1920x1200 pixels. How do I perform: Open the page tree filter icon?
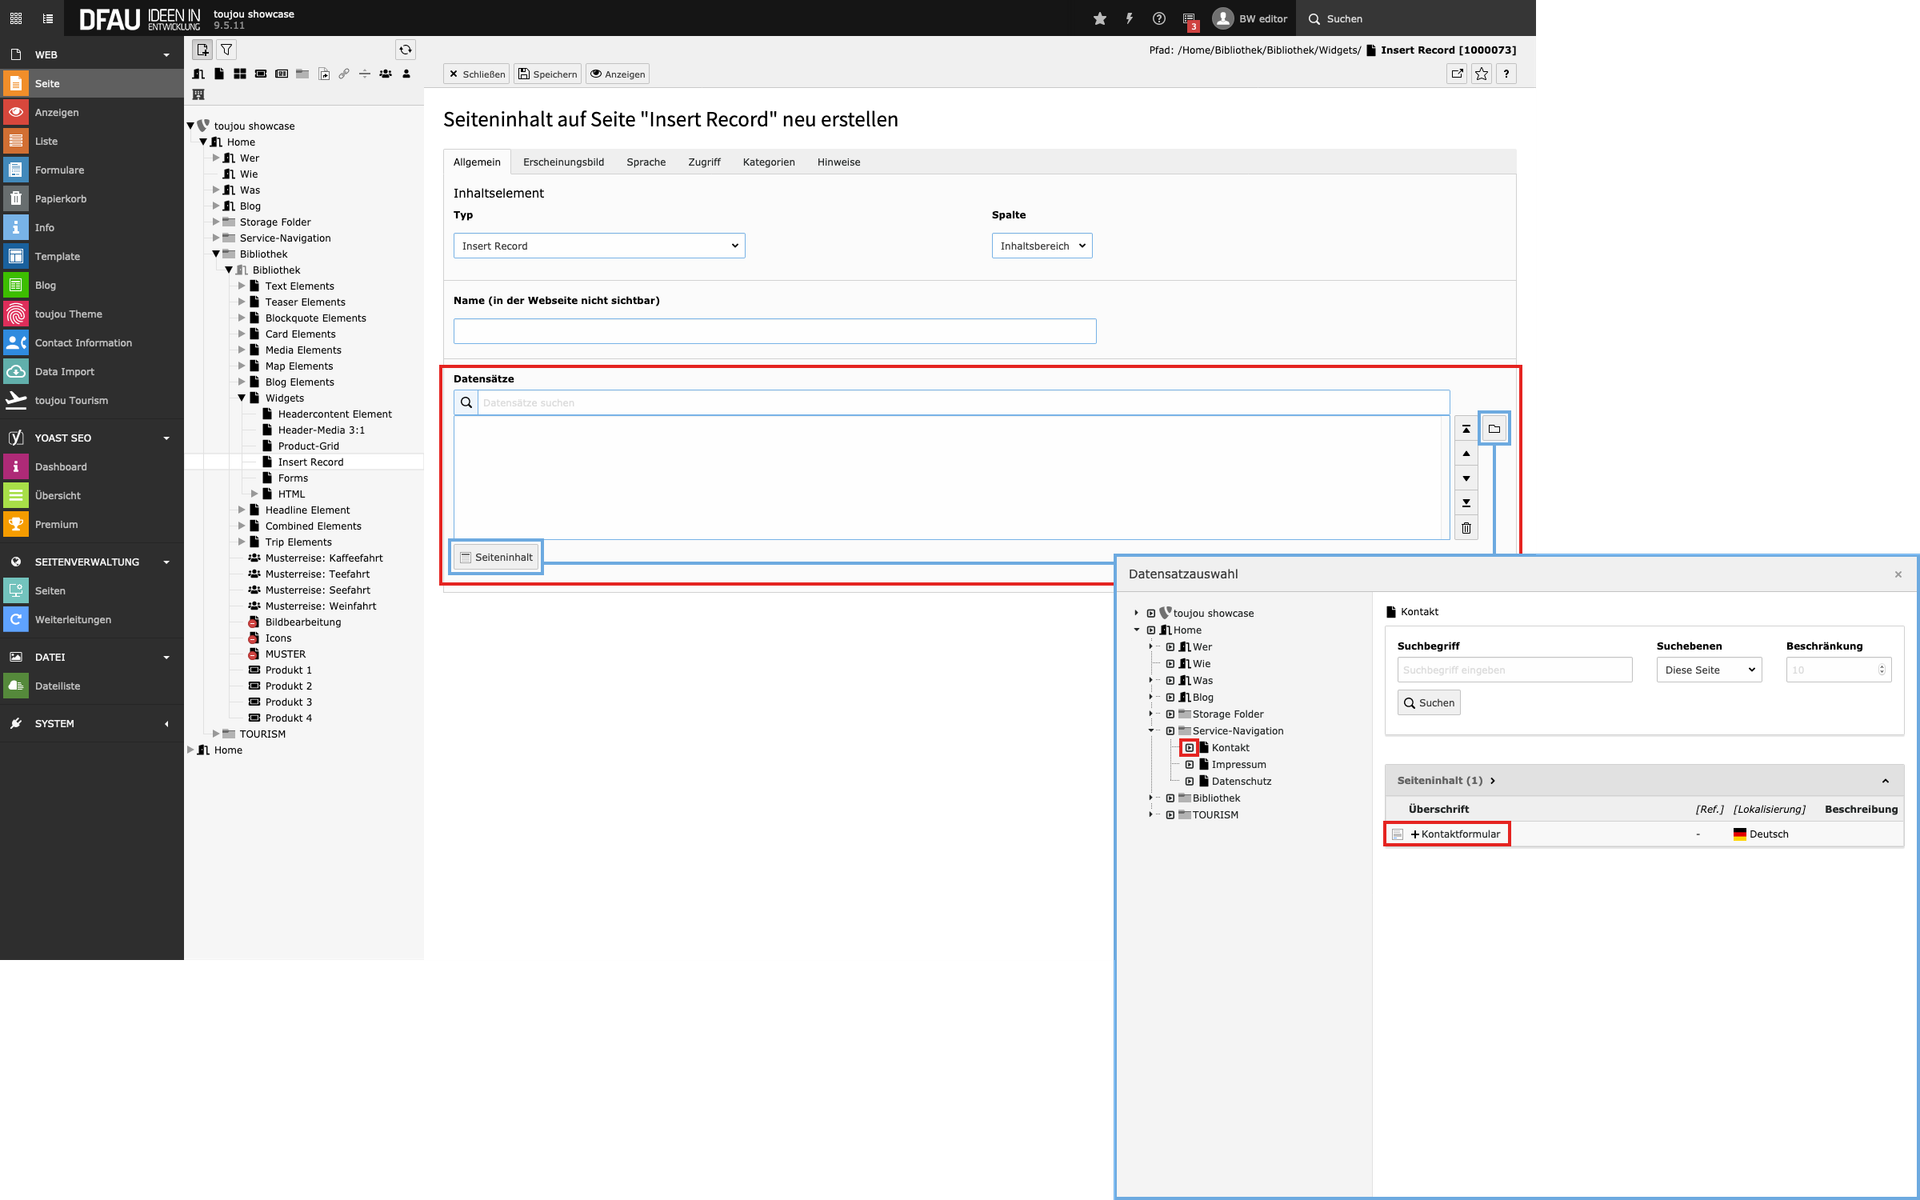(227, 49)
